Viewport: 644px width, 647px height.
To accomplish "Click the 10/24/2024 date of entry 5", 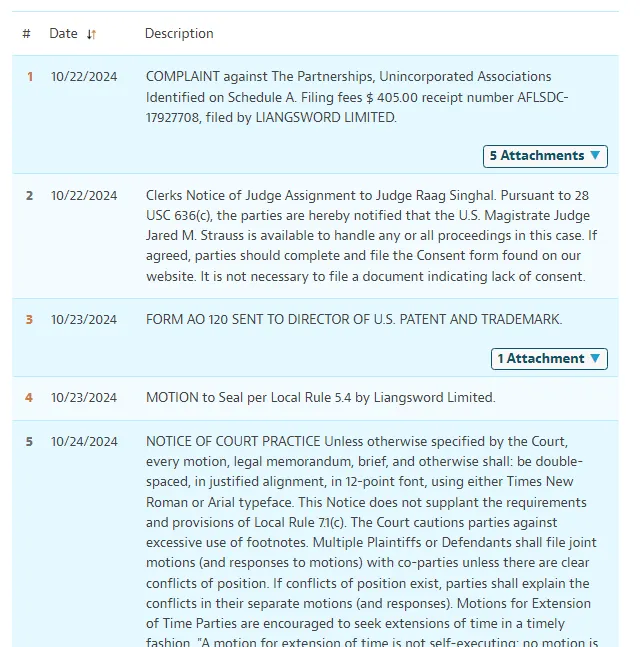I will 84,442.
